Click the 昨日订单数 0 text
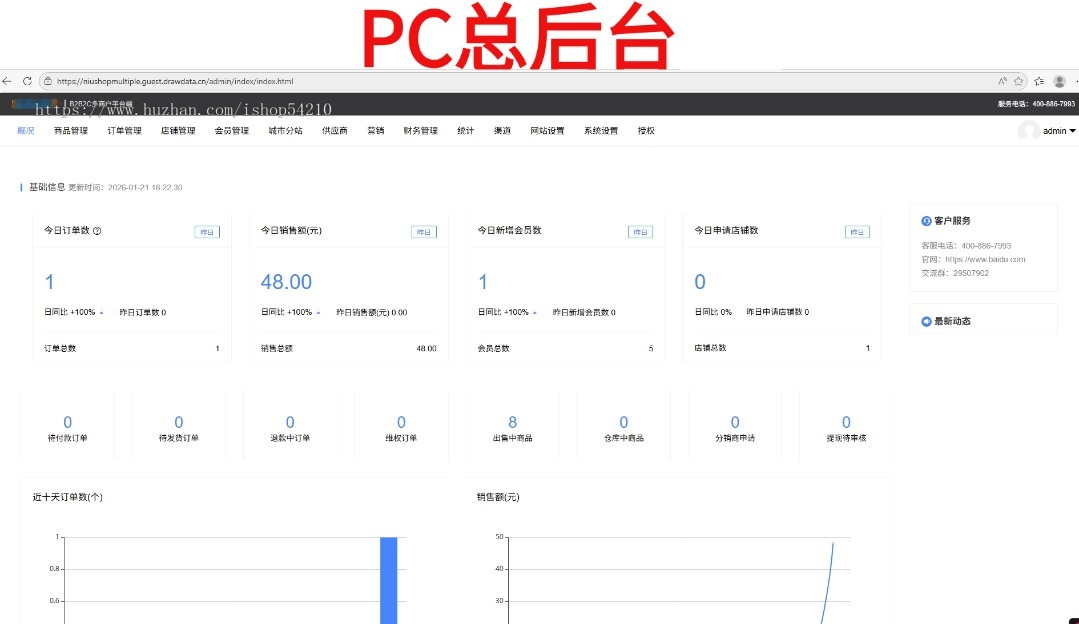Screen dimensions: 1079x624 click(x=142, y=312)
